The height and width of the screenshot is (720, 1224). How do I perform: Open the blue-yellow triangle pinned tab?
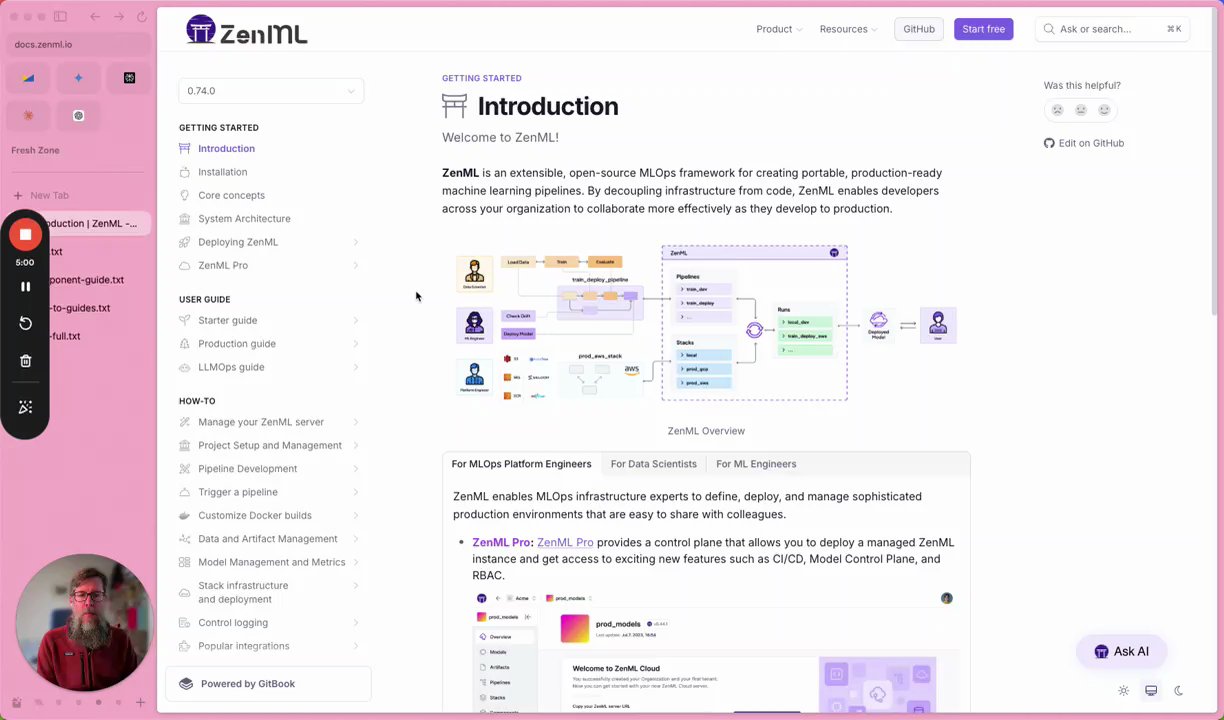28,78
